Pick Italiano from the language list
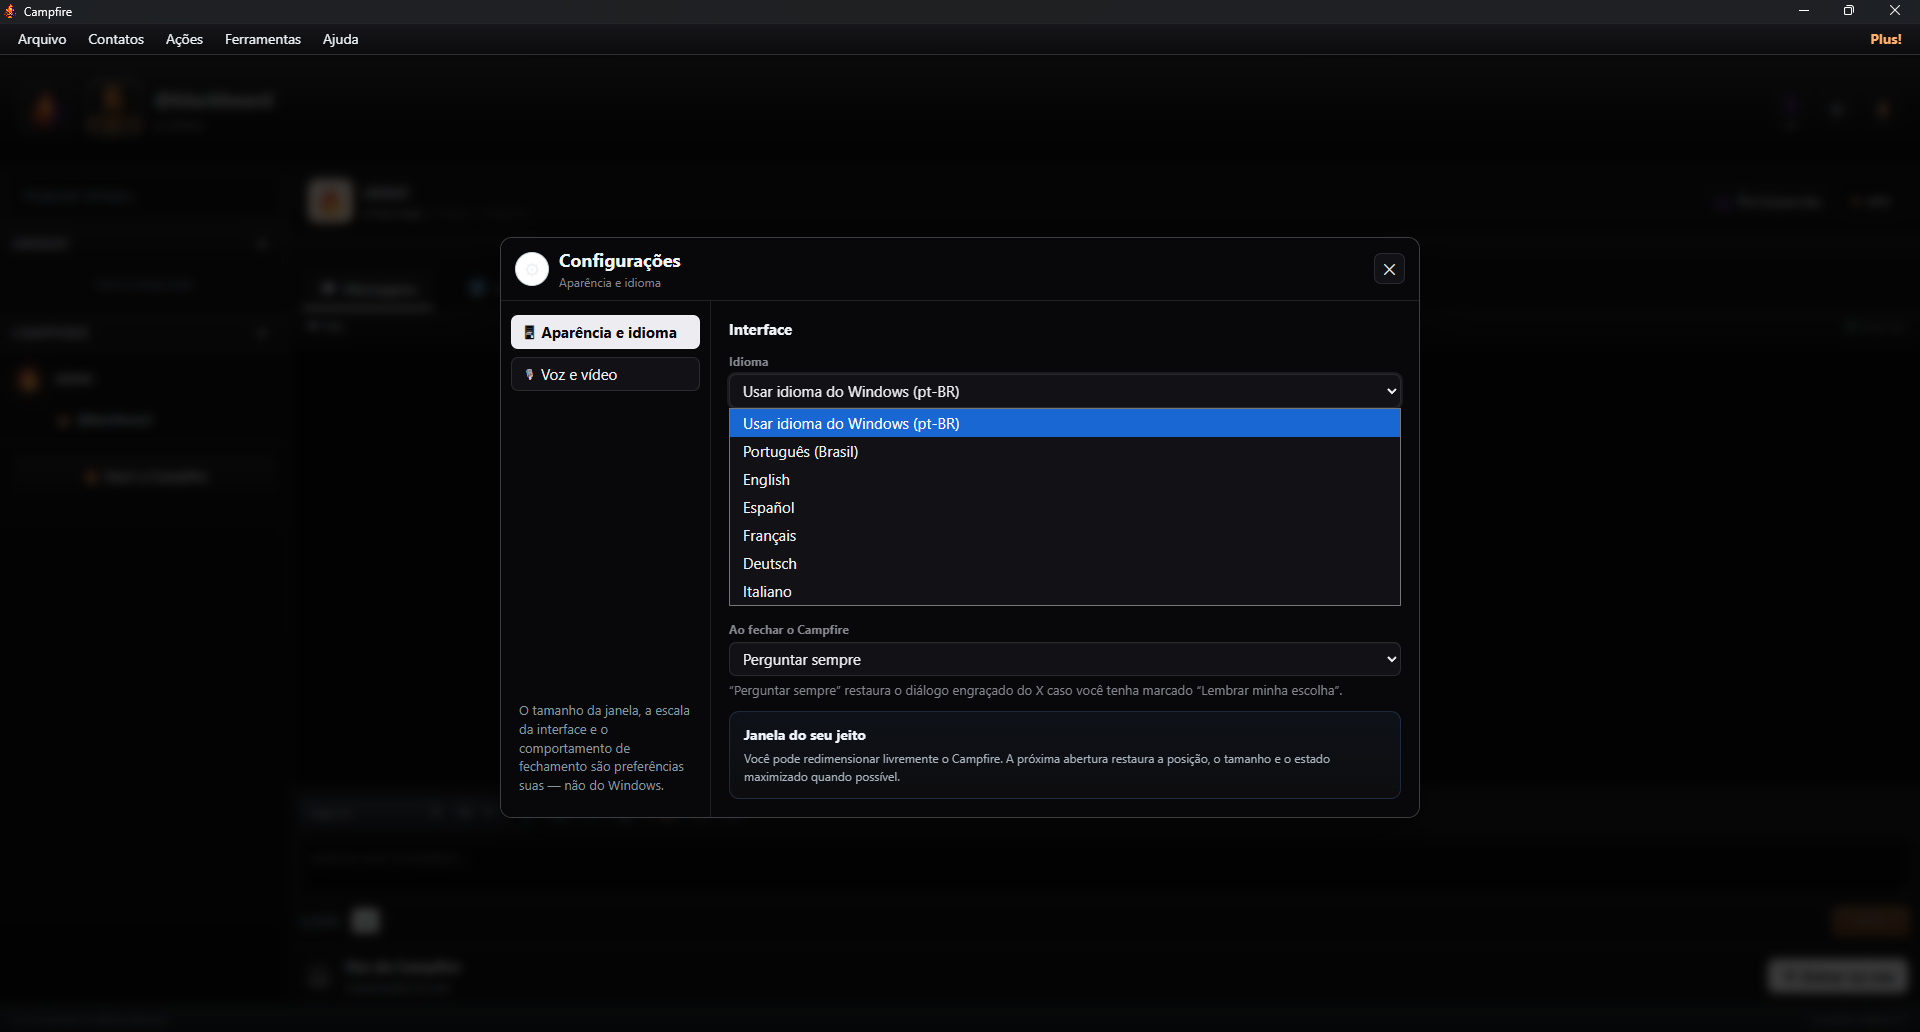This screenshot has height=1032, width=1920. click(x=1065, y=591)
